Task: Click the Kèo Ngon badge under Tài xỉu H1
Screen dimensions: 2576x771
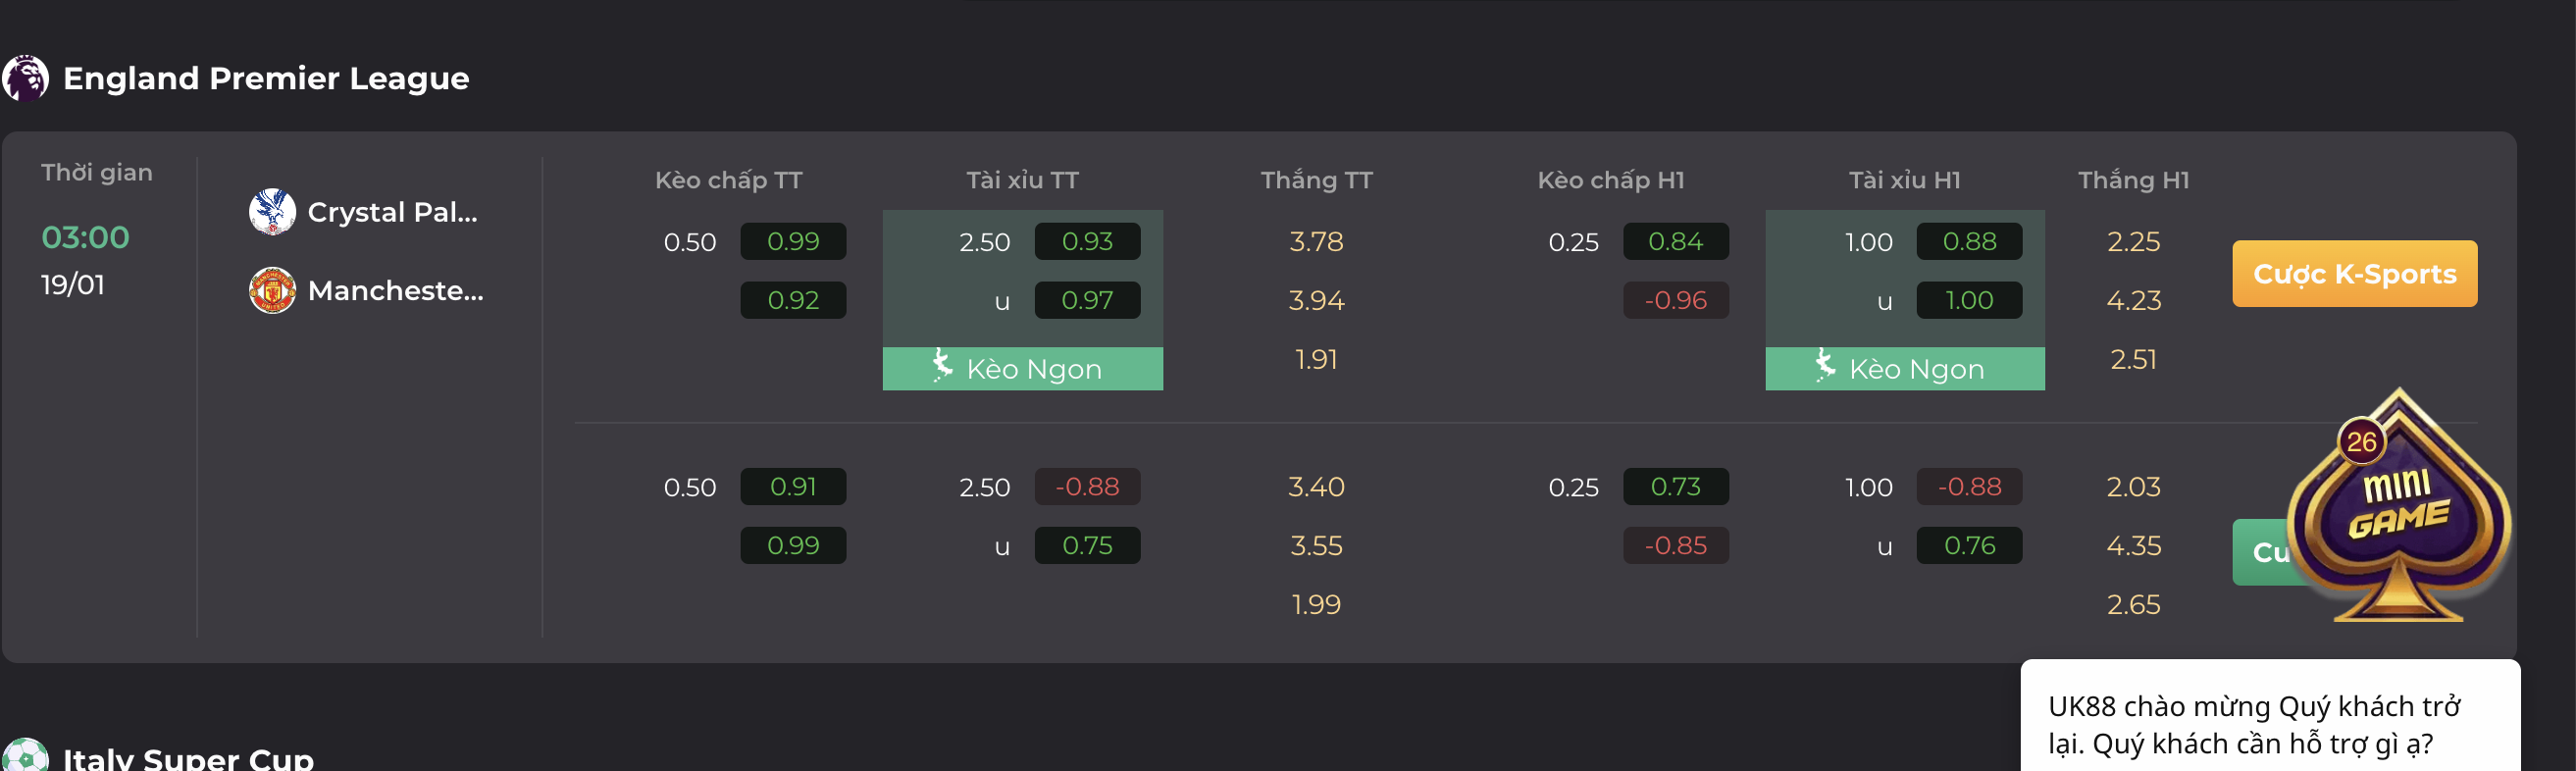Action: click(1905, 369)
